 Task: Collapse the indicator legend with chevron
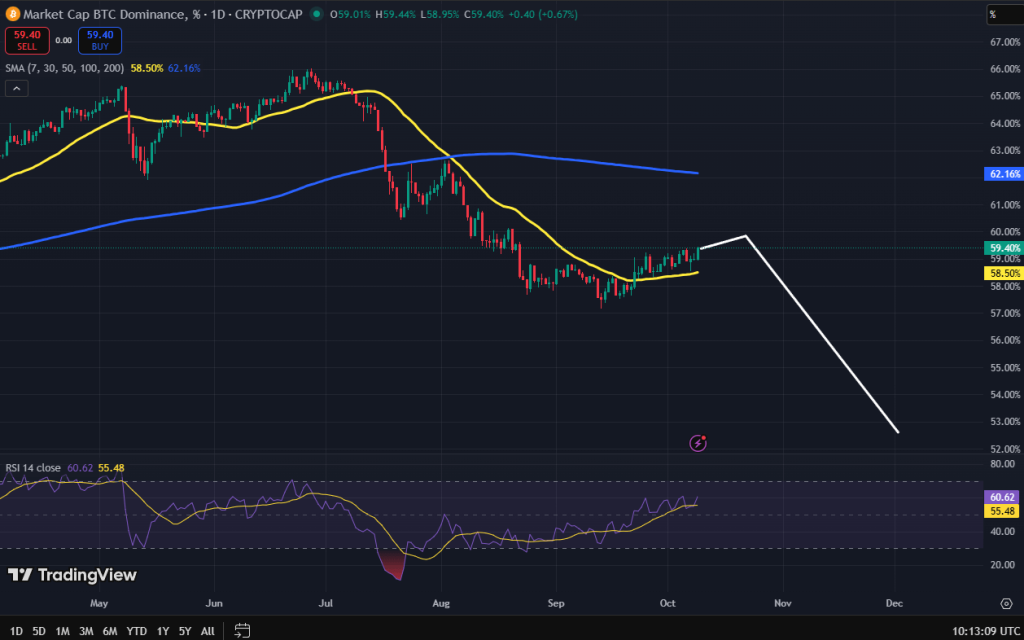coord(16,89)
